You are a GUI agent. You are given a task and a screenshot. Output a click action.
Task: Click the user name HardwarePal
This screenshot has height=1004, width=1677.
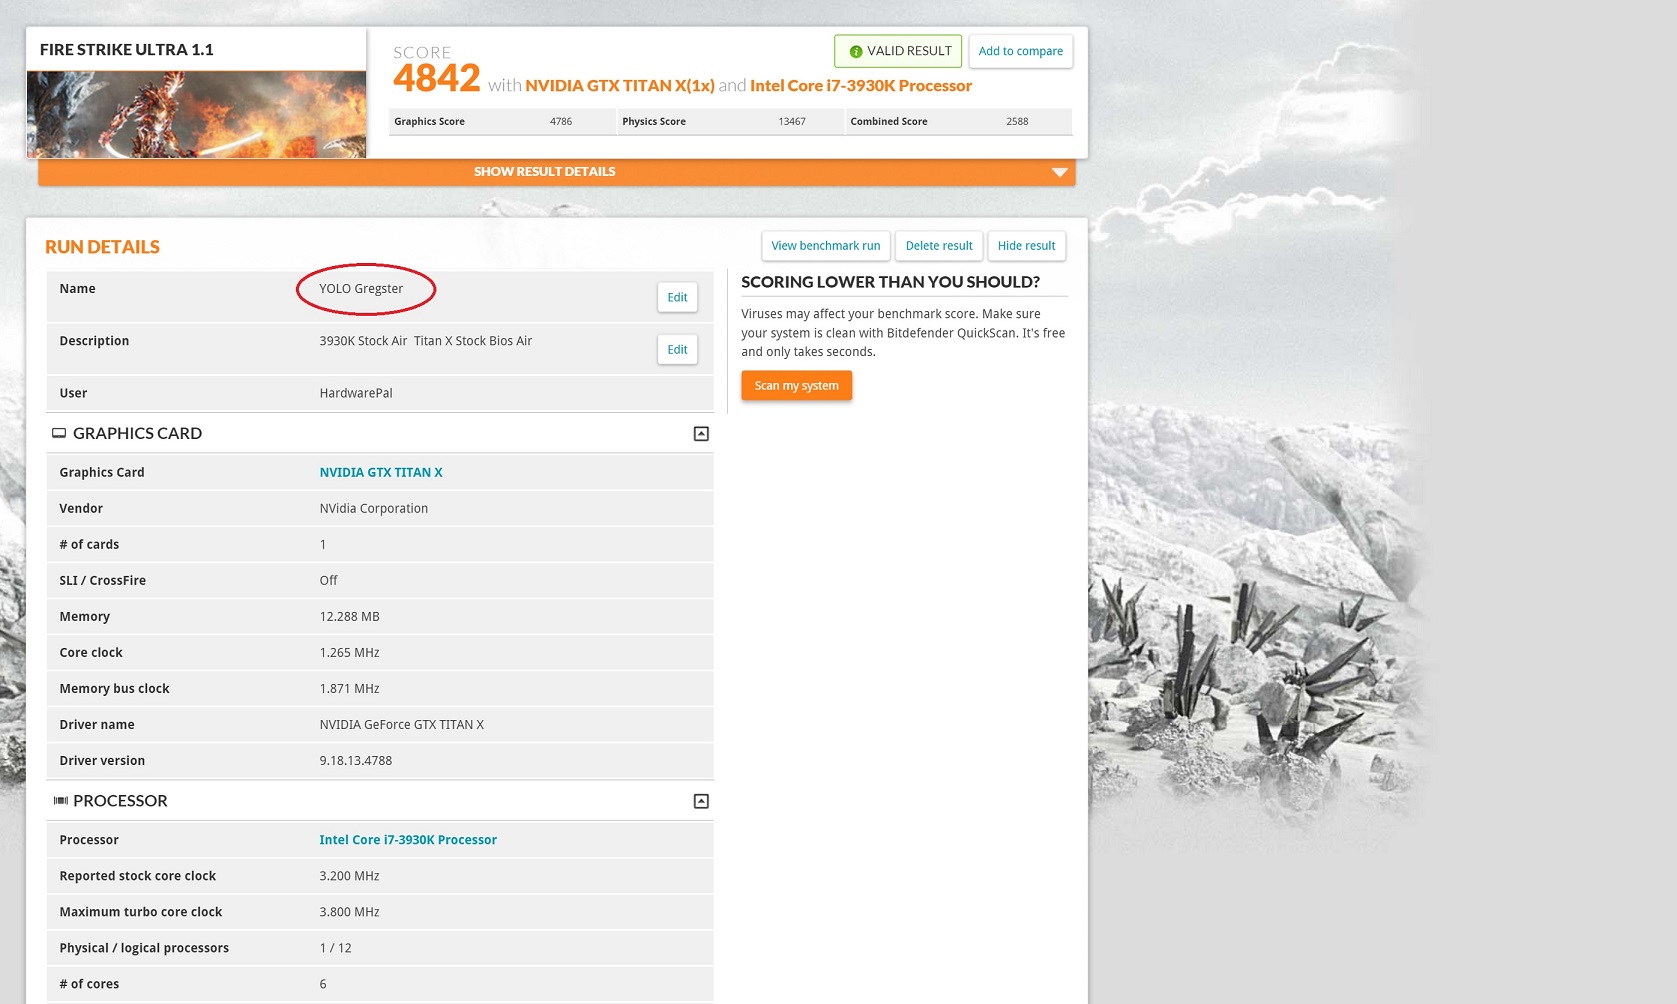pyautogui.click(x=356, y=393)
